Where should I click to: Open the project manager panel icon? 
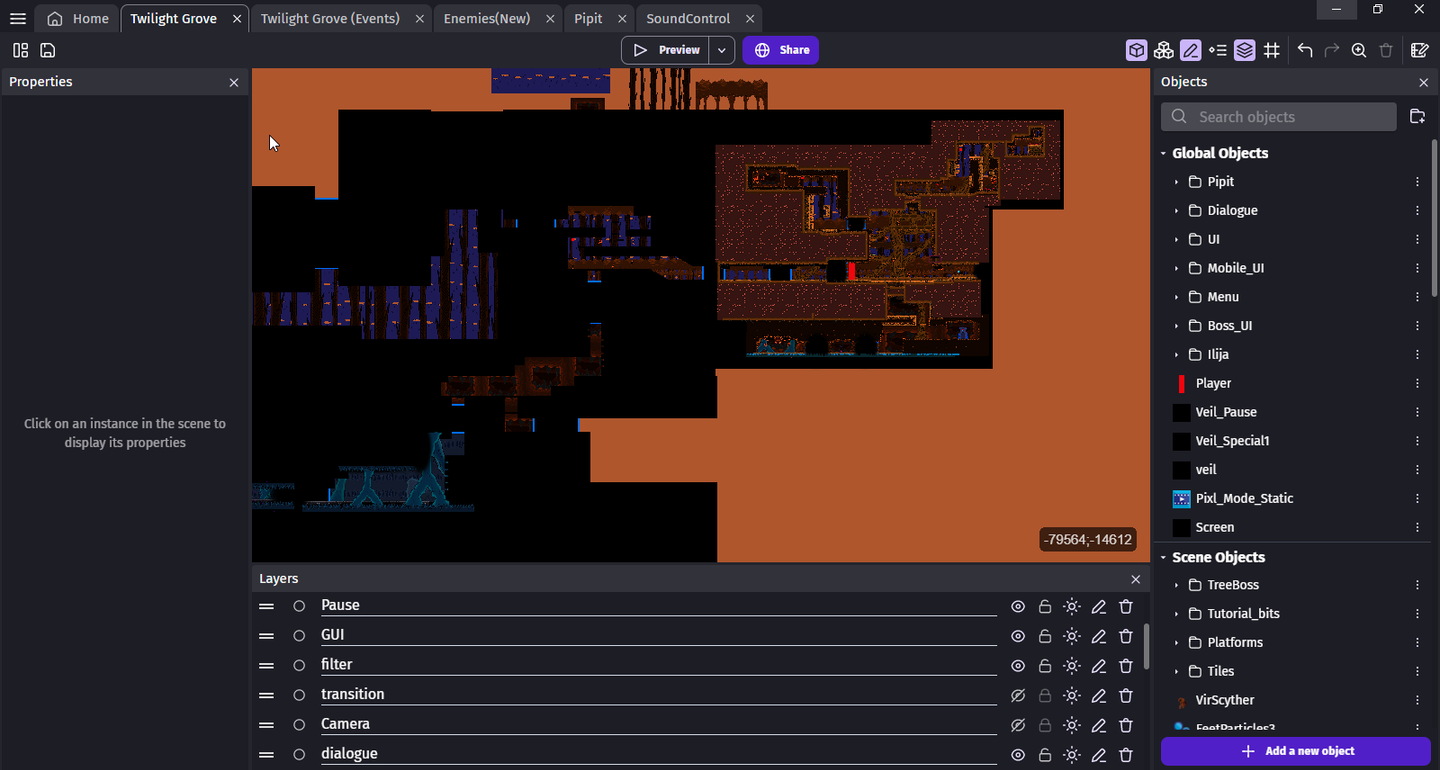click(21, 50)
